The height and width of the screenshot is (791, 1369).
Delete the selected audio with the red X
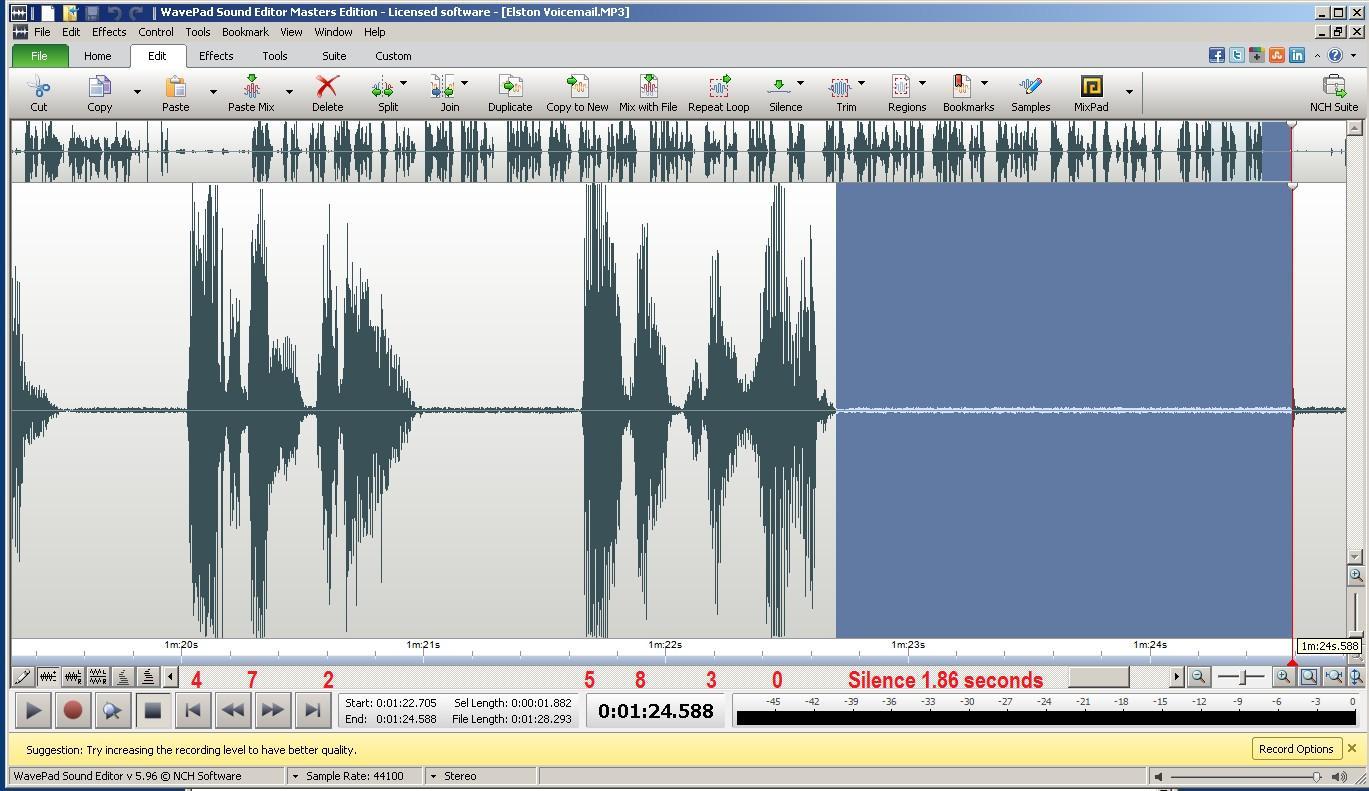coord(327,93)
